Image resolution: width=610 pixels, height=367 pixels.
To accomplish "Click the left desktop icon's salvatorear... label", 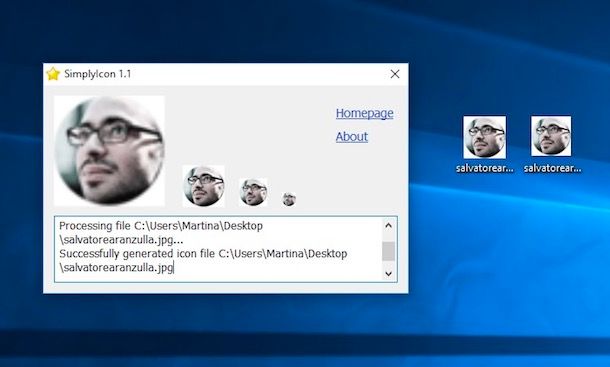I will coord(485,169).
